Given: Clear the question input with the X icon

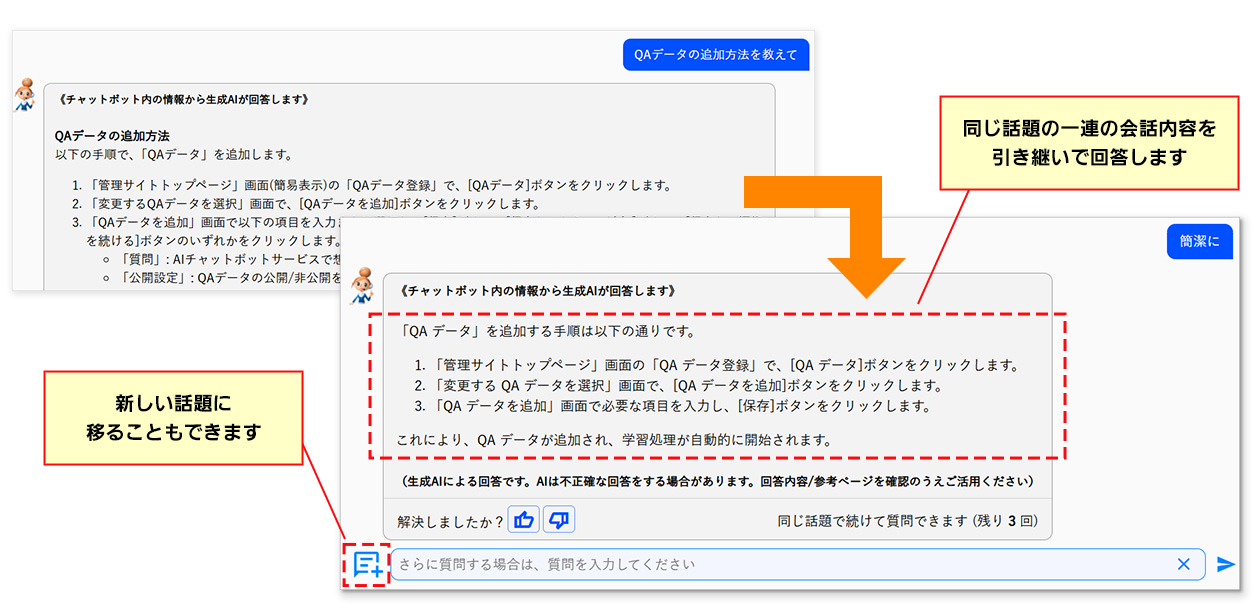Looking at the screenshot, I should point(1183,565).
